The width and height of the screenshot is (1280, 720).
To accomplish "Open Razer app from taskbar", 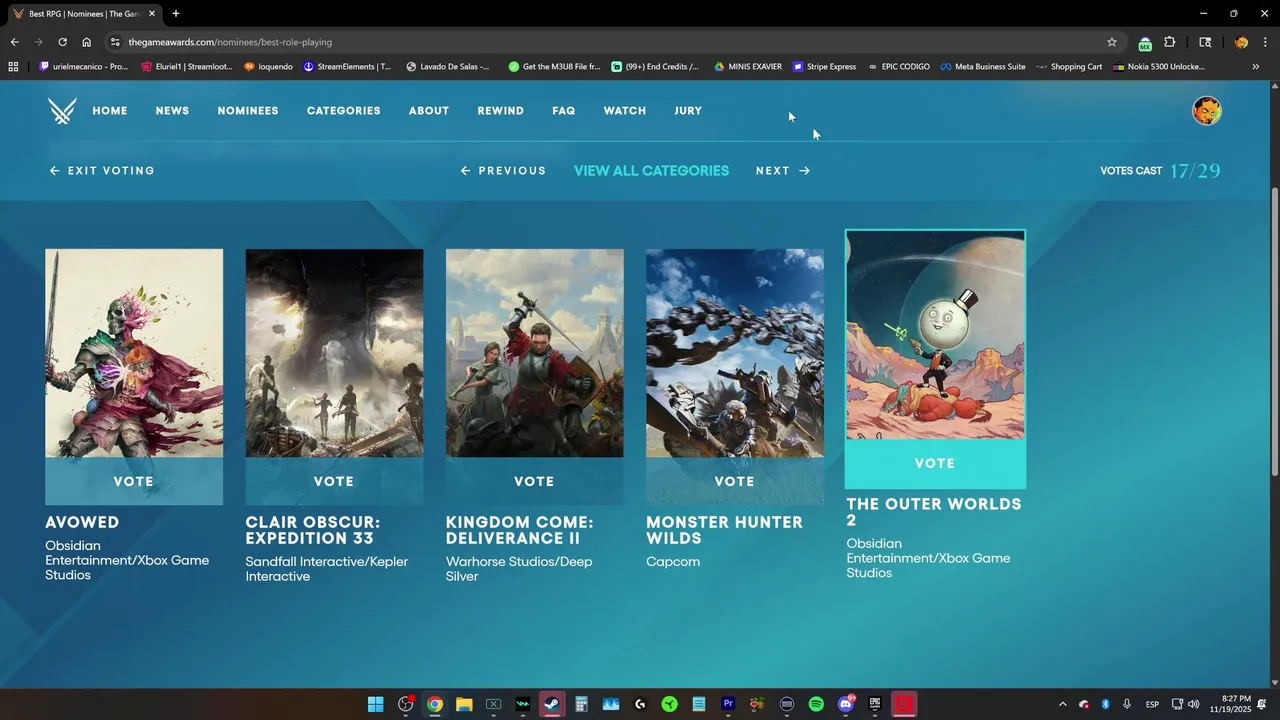I will [x=669, y=704].
